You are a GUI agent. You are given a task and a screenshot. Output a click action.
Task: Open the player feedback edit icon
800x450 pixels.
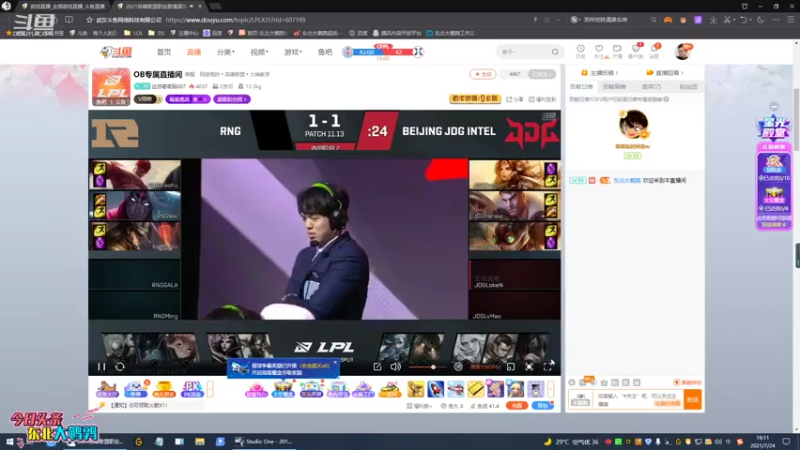pyautogui.click(x=377, y=366)
